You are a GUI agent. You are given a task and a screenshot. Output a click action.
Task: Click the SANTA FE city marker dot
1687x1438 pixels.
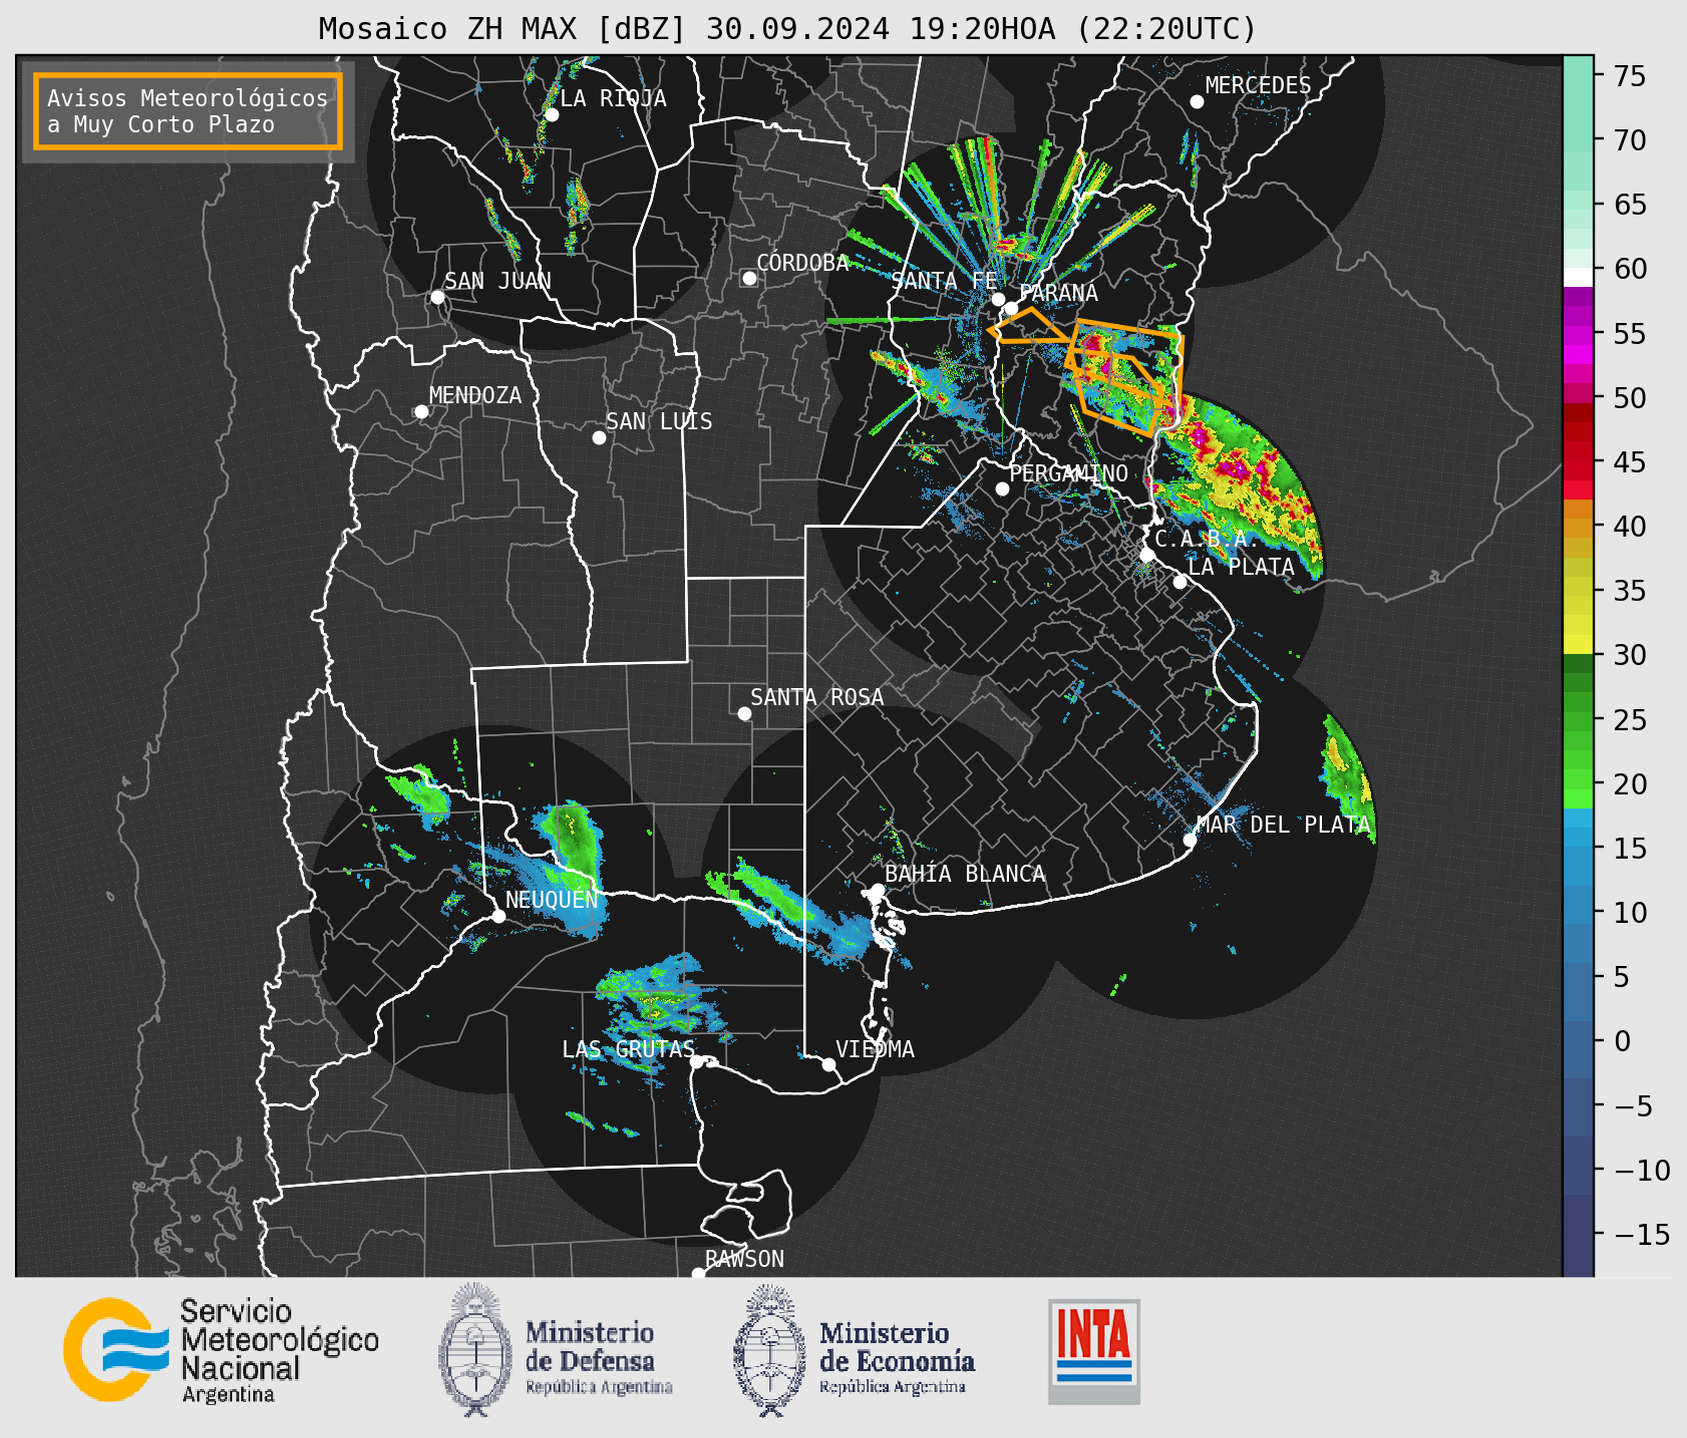click(998, 299)
